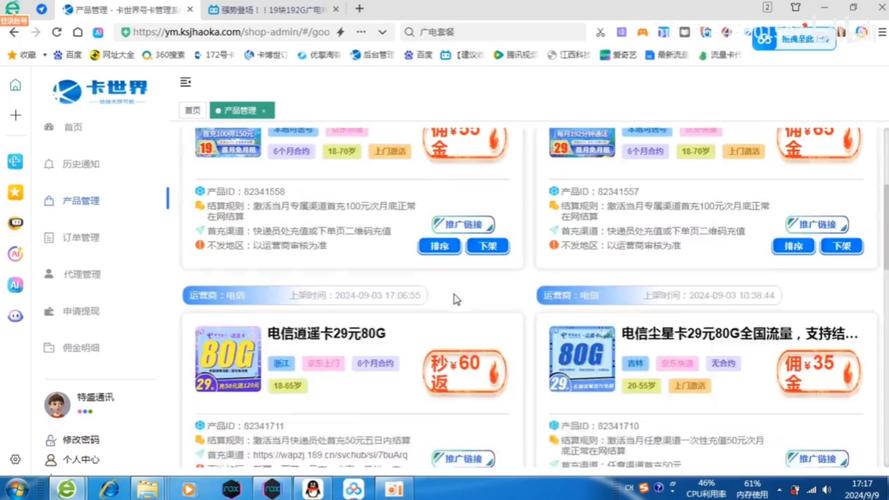The width and height of the screenshot is (889, 500).
Task: Click 修改密码 link in sidebar
Action: pyautogui.click(x=81, y=439)
